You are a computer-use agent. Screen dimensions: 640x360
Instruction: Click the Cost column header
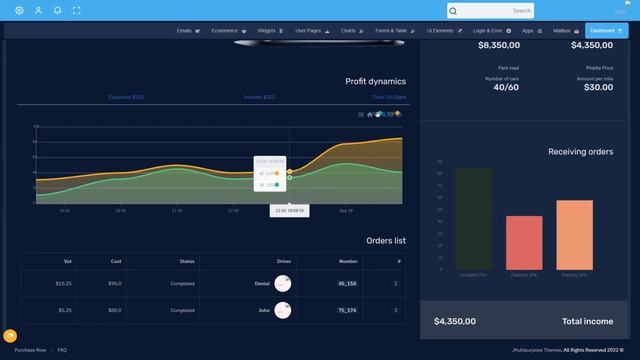(x=116, y=261)
